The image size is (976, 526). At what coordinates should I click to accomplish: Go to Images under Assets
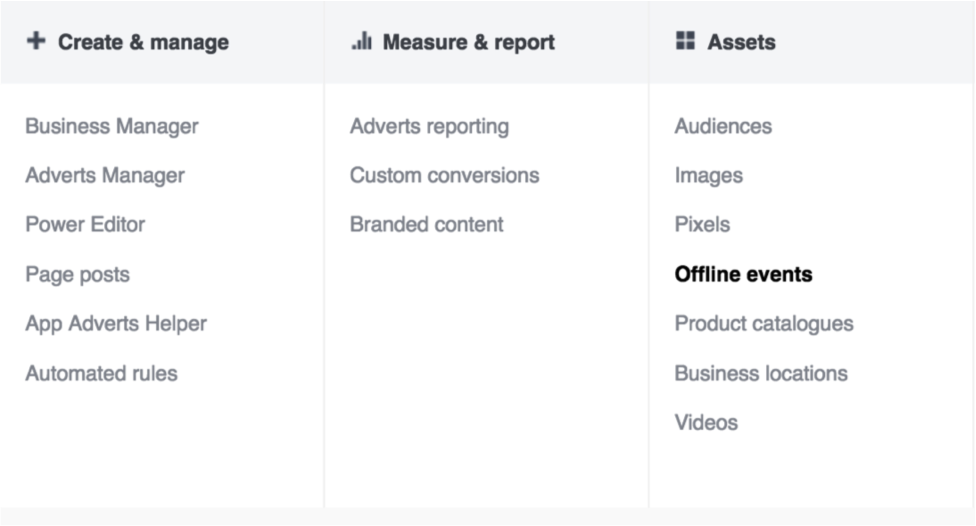click(x=708, y=175)
